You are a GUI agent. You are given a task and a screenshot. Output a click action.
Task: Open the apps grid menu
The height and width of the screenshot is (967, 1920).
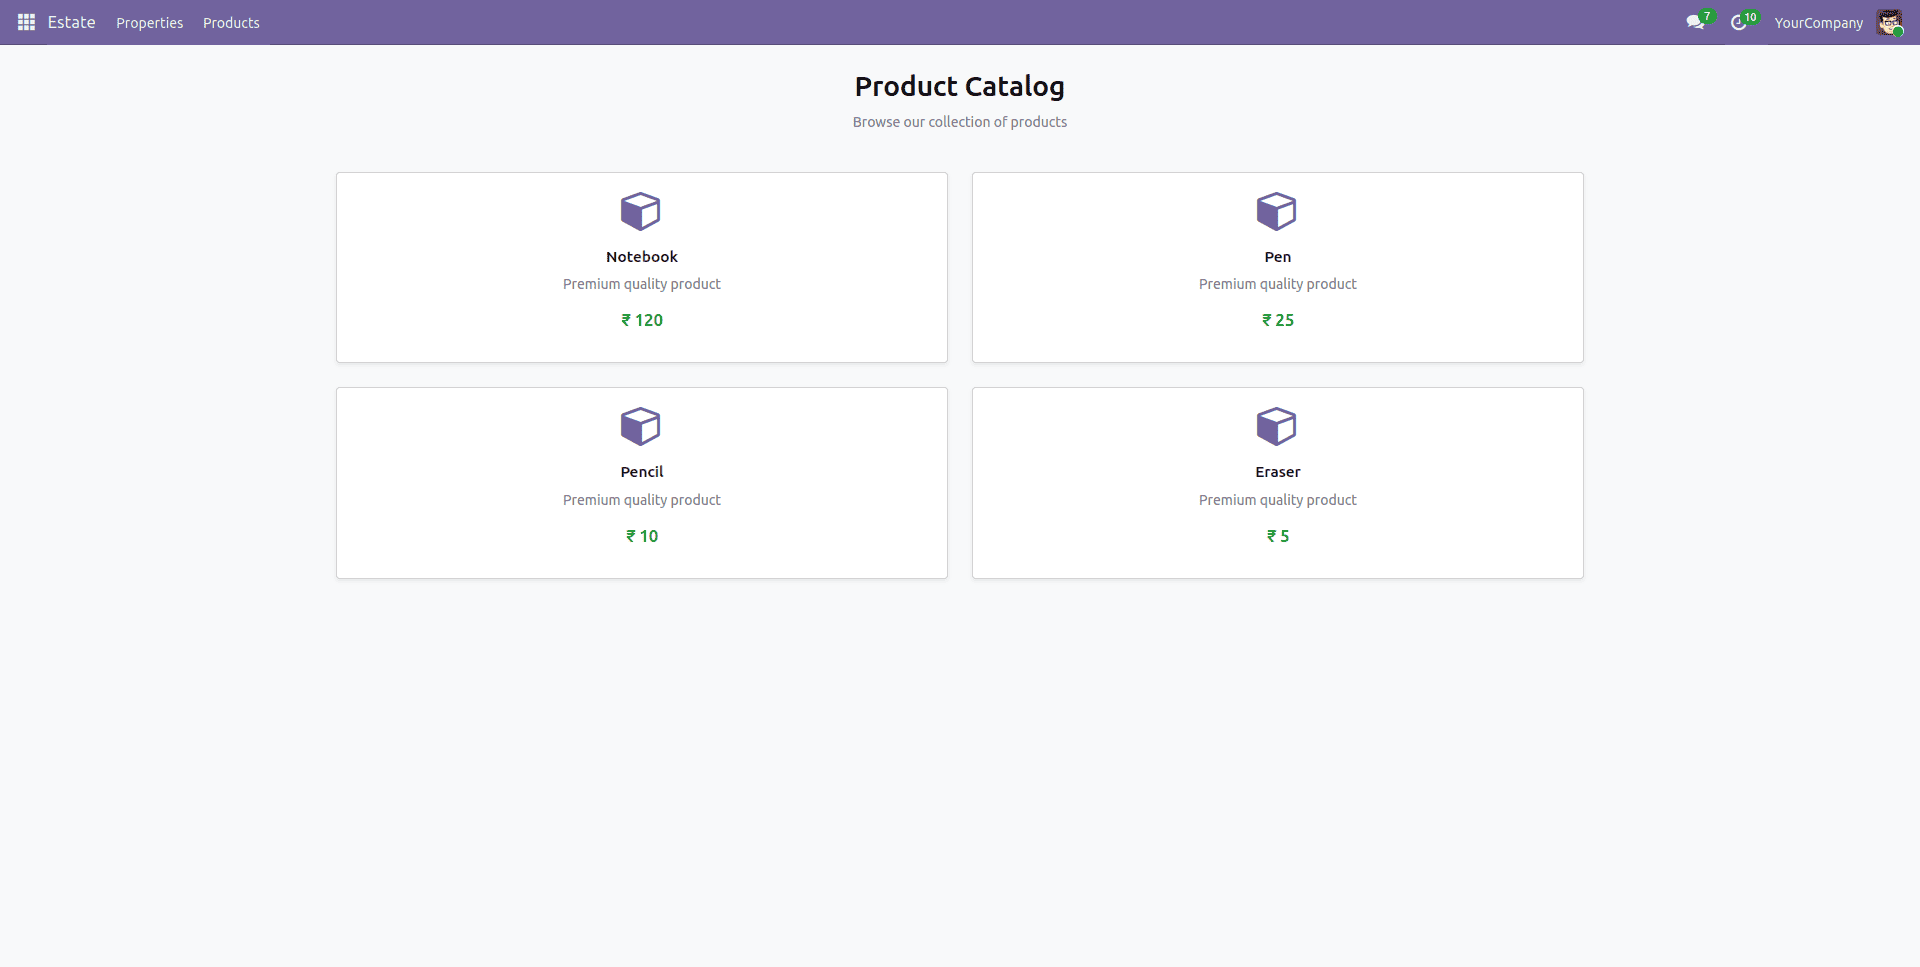pyautogui.click(x=26, y=22)
